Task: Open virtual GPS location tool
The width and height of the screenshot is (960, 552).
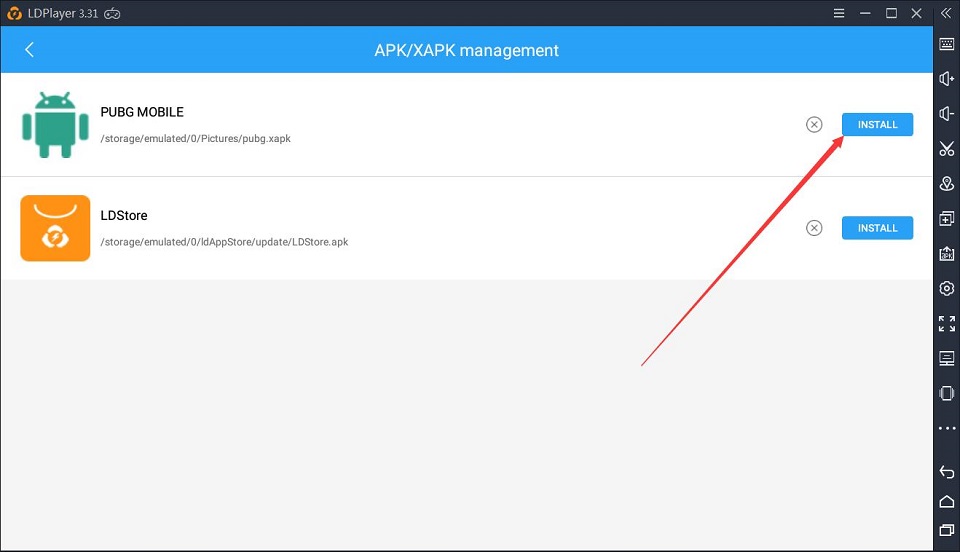Action: pos(947,183)
